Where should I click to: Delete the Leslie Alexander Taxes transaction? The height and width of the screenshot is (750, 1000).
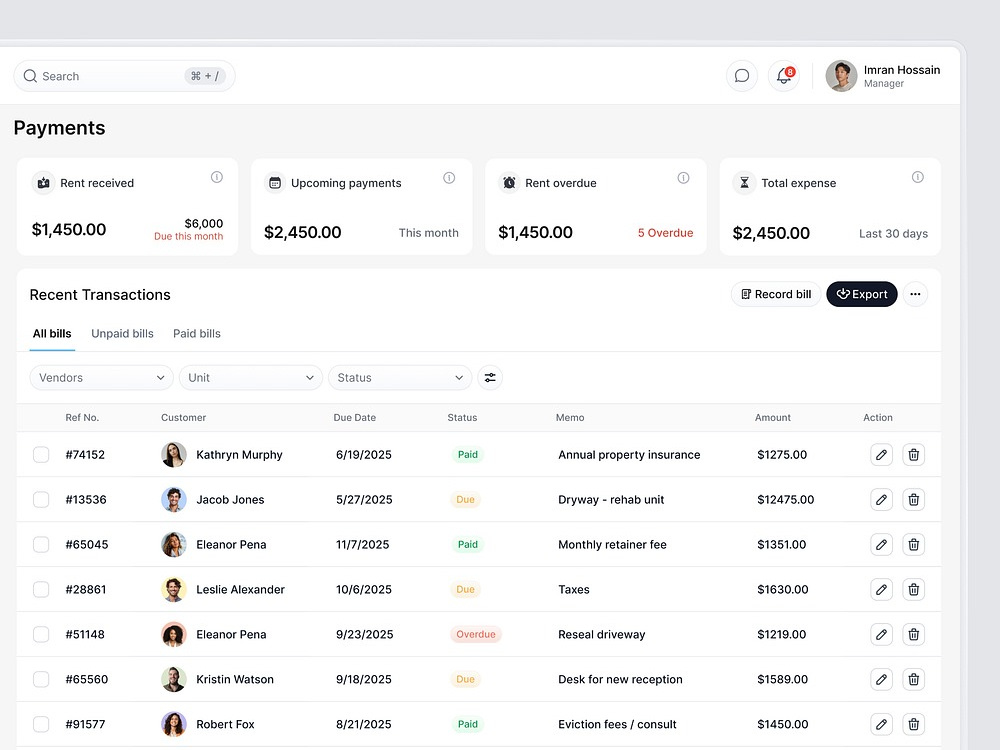(913, 589)
